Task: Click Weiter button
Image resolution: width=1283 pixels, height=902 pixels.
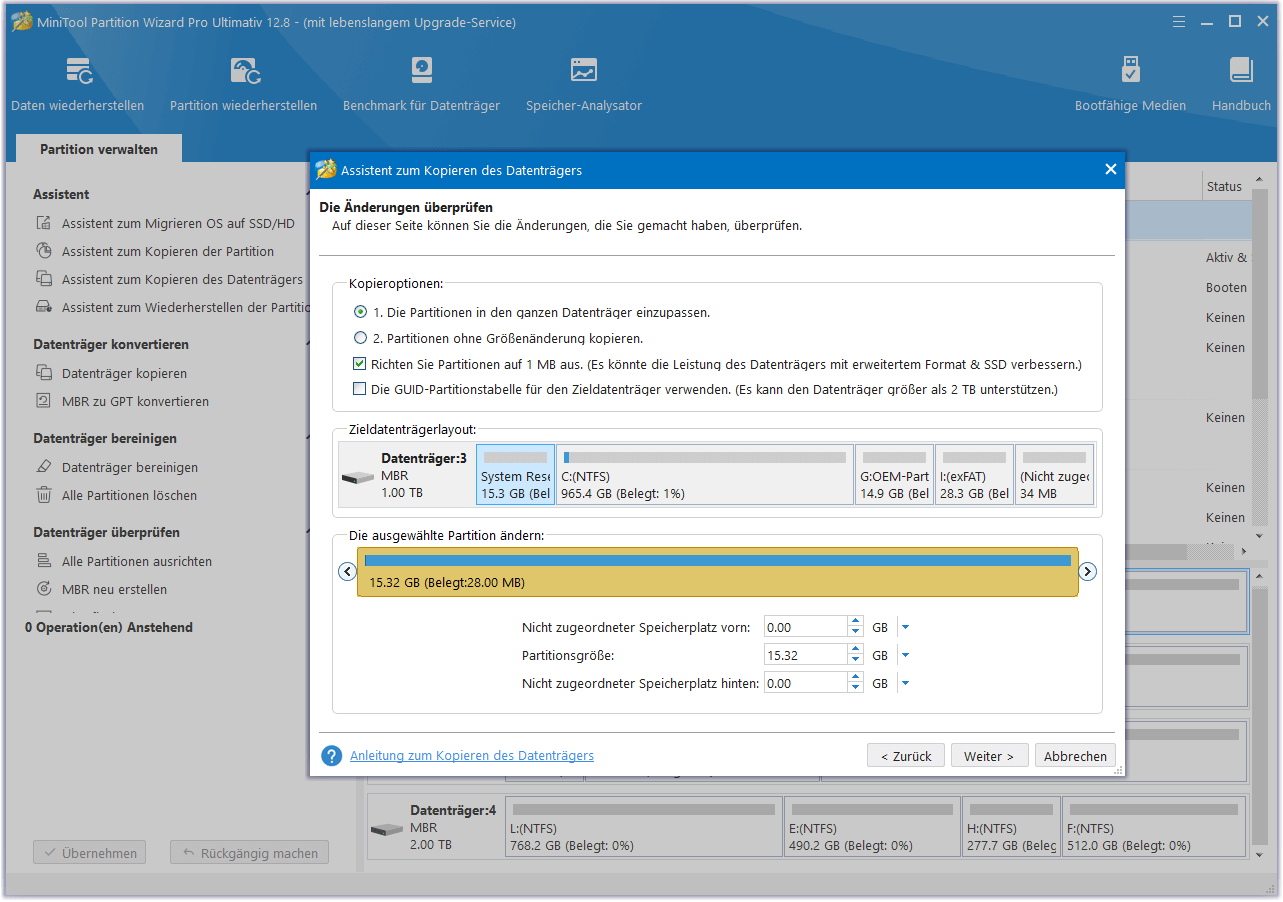Action: 989,756
